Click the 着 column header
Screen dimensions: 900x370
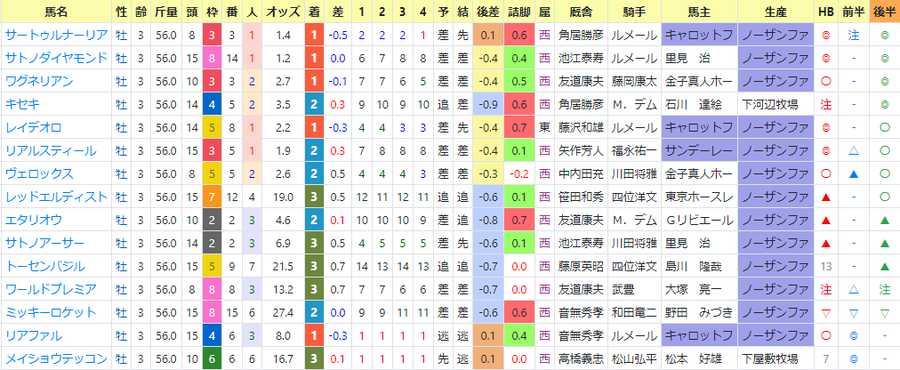pyautogui.click(x=314, y=11)
